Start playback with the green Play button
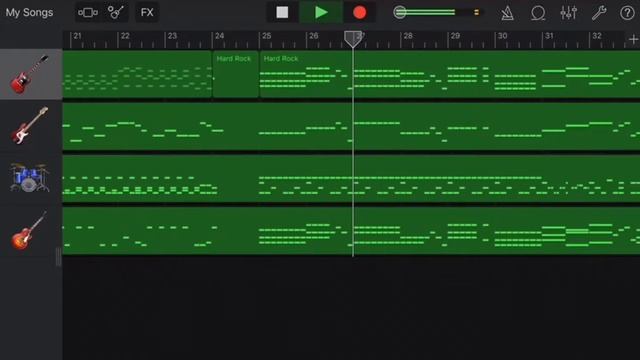640x360 pixels. pos(321,13)
